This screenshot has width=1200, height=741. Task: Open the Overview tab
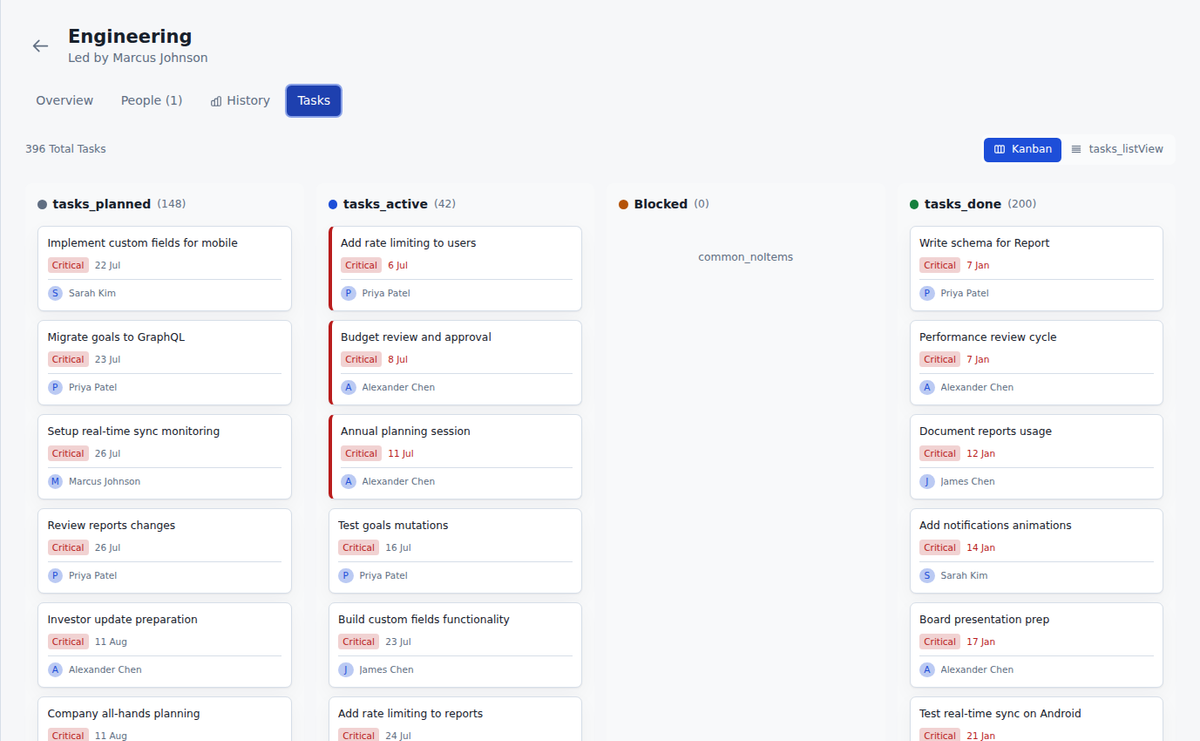pyautogui.click(x=65, y=101)
